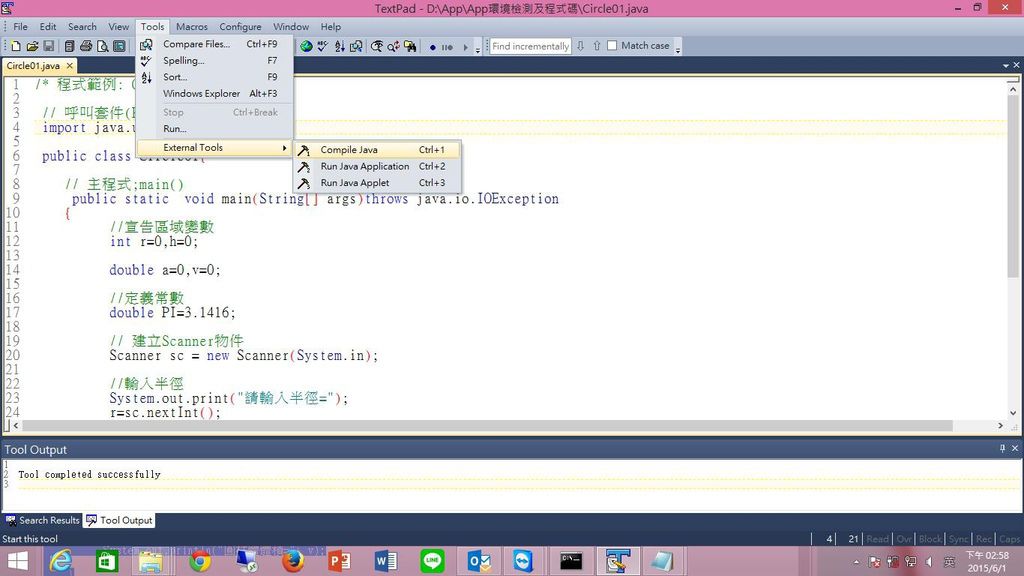Viewport: 1024px width, 576px height.
Task: Run spell check from the toolbar ABC icon
Action: click(x=323, y=46)
